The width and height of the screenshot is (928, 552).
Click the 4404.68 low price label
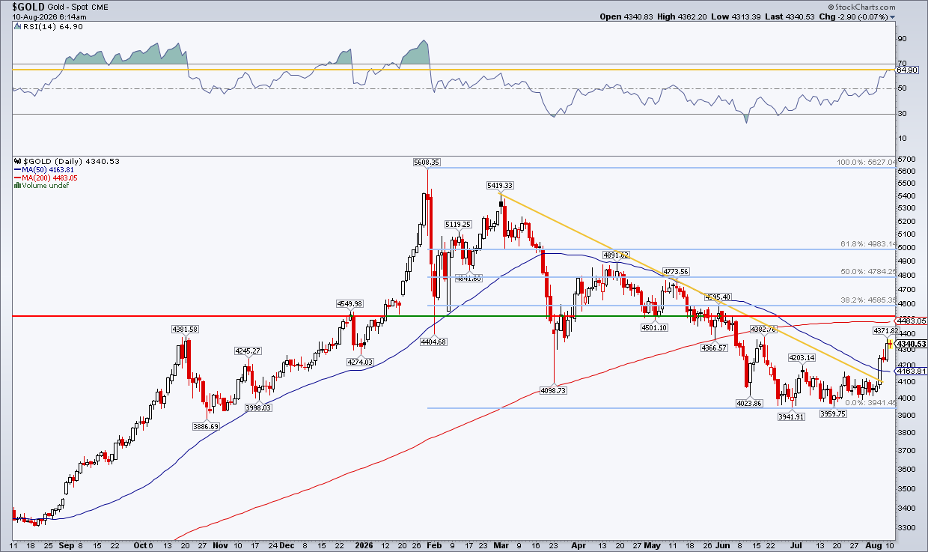point(433,341)
